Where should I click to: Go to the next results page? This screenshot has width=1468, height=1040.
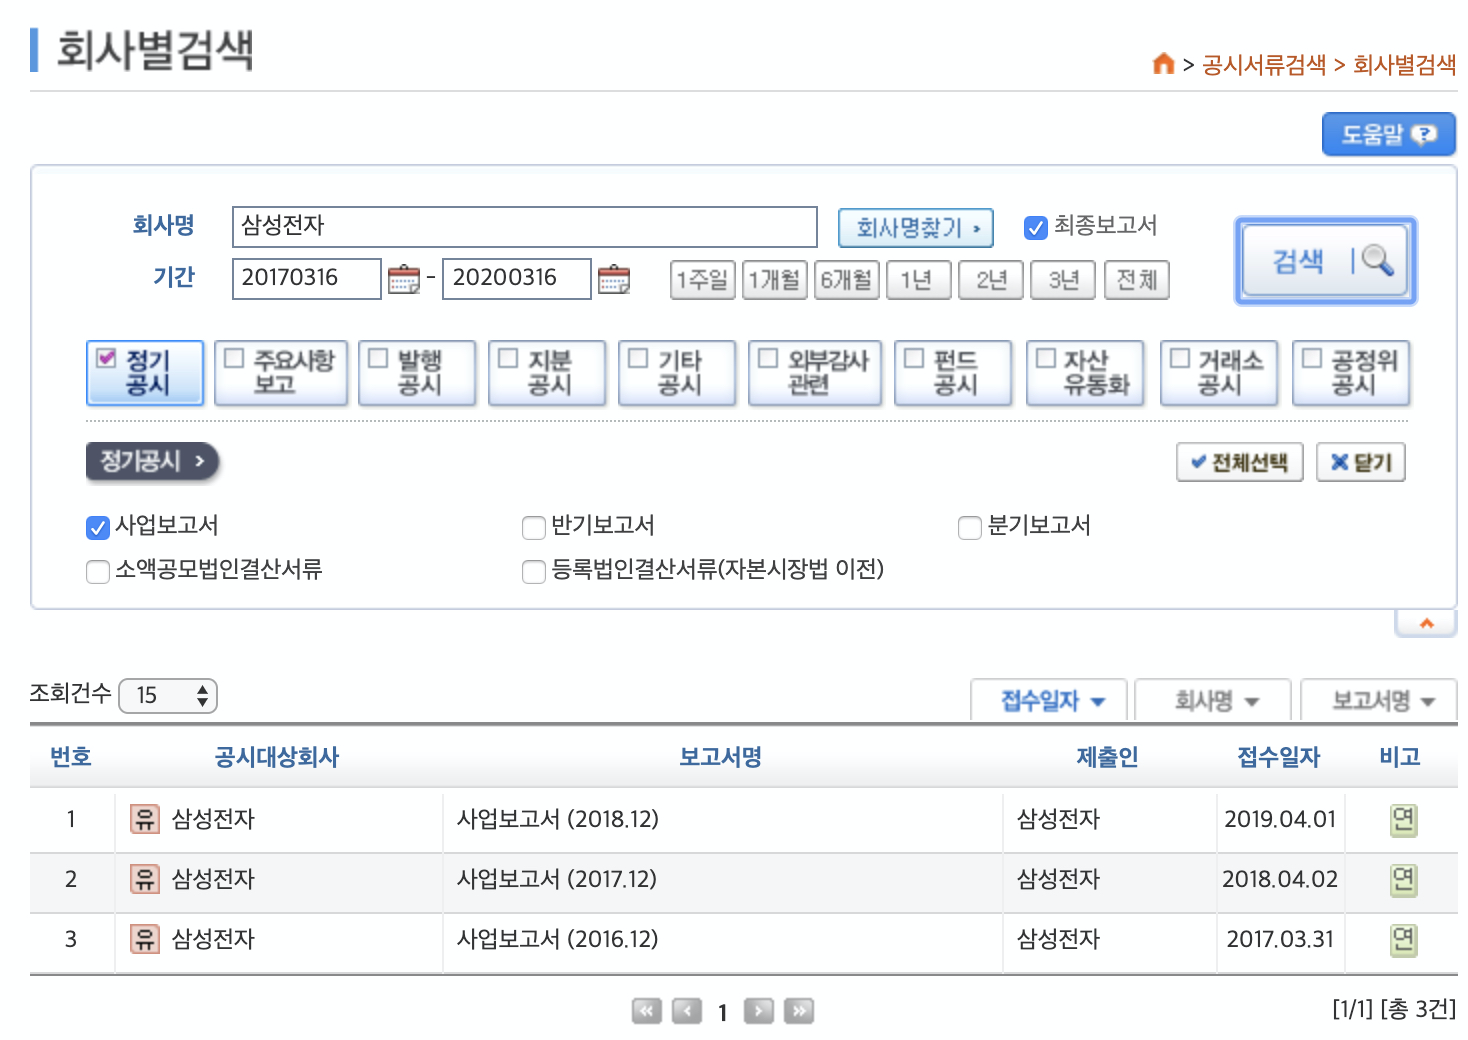[x=759, y=1011]
